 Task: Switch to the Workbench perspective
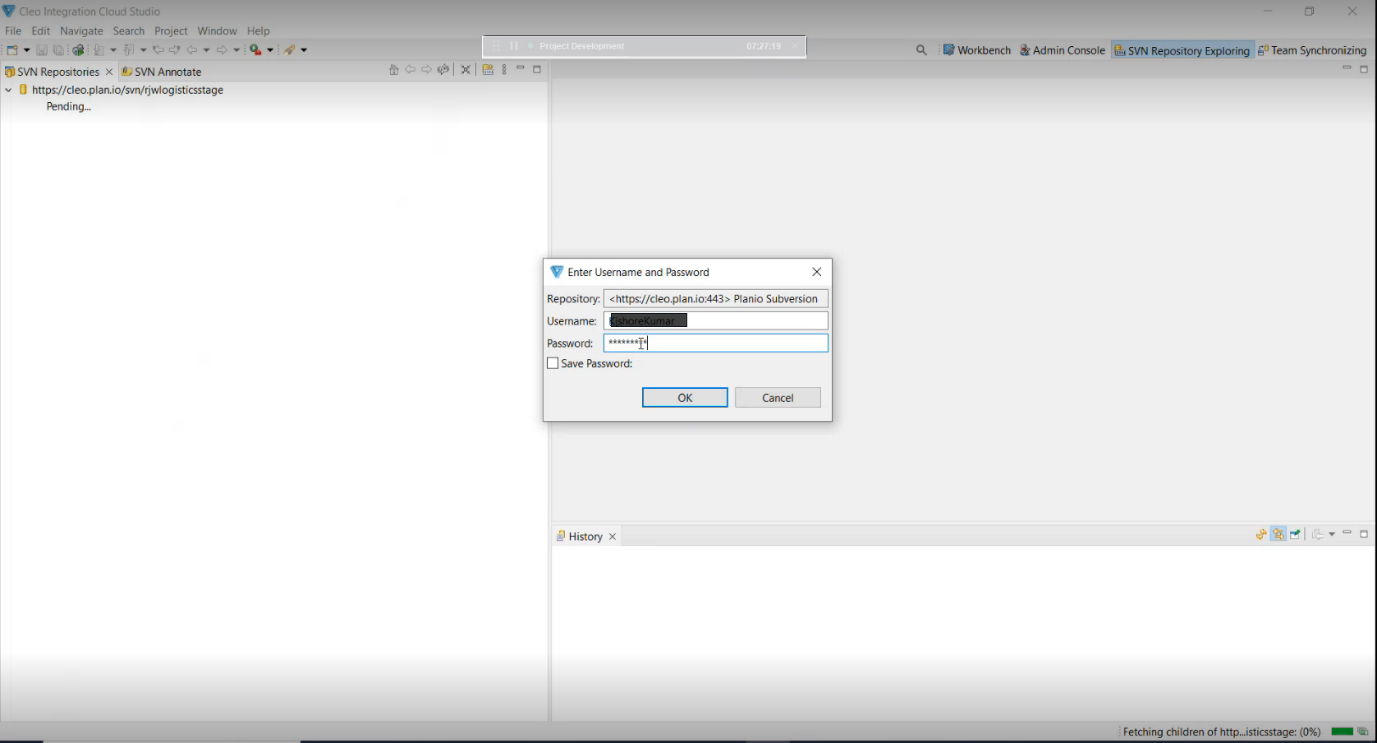pyautogui.click(x=977, y=50)
